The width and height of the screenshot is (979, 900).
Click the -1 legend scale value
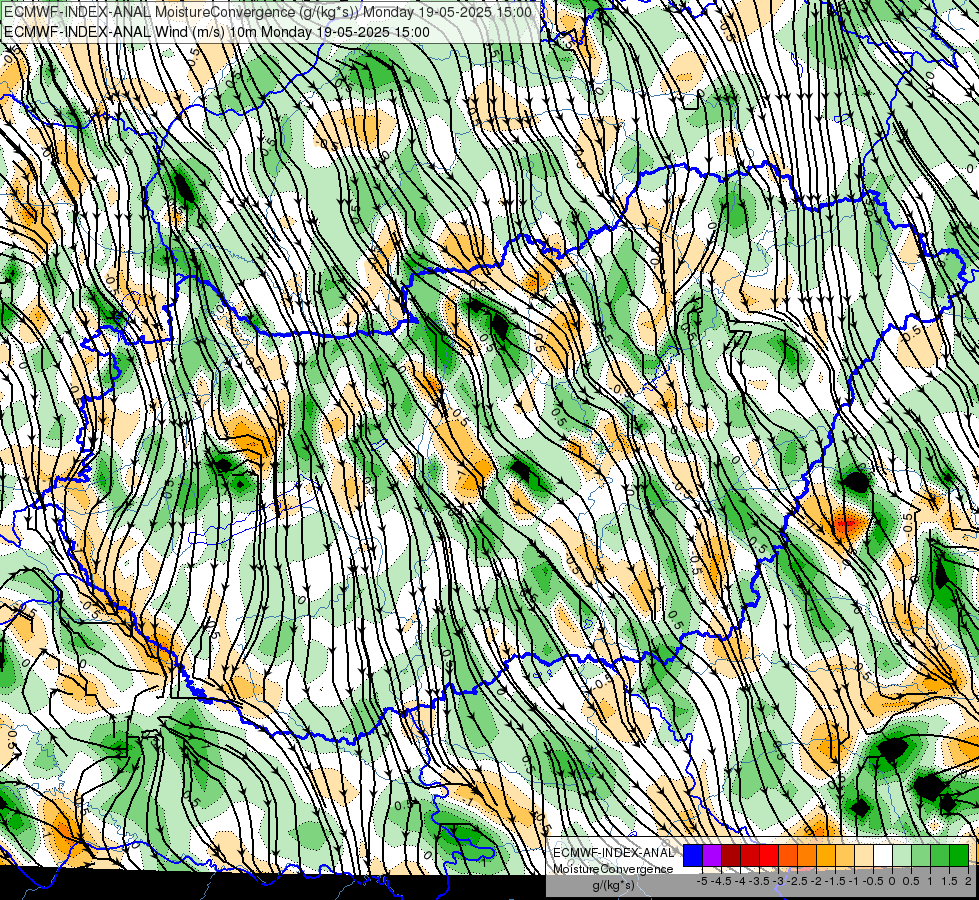pyautogui.click(x=854, y=881)
